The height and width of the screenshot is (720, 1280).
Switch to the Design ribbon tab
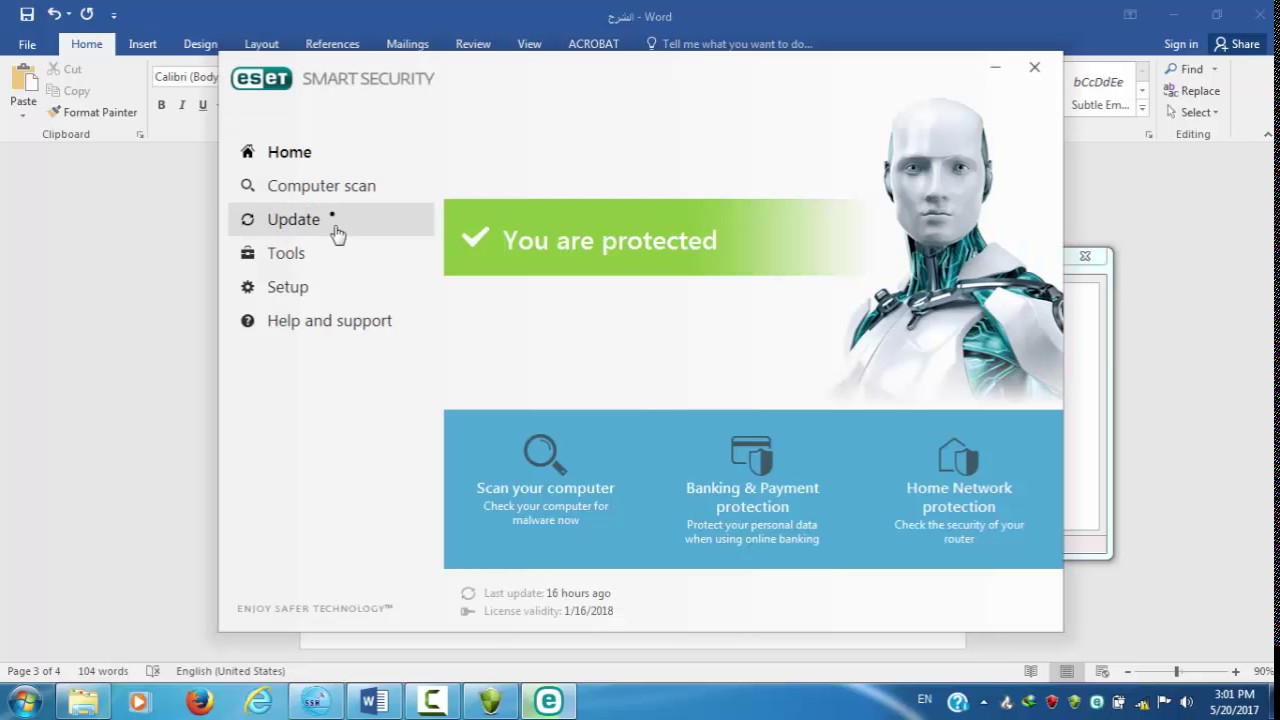click(x=200, y=44)
